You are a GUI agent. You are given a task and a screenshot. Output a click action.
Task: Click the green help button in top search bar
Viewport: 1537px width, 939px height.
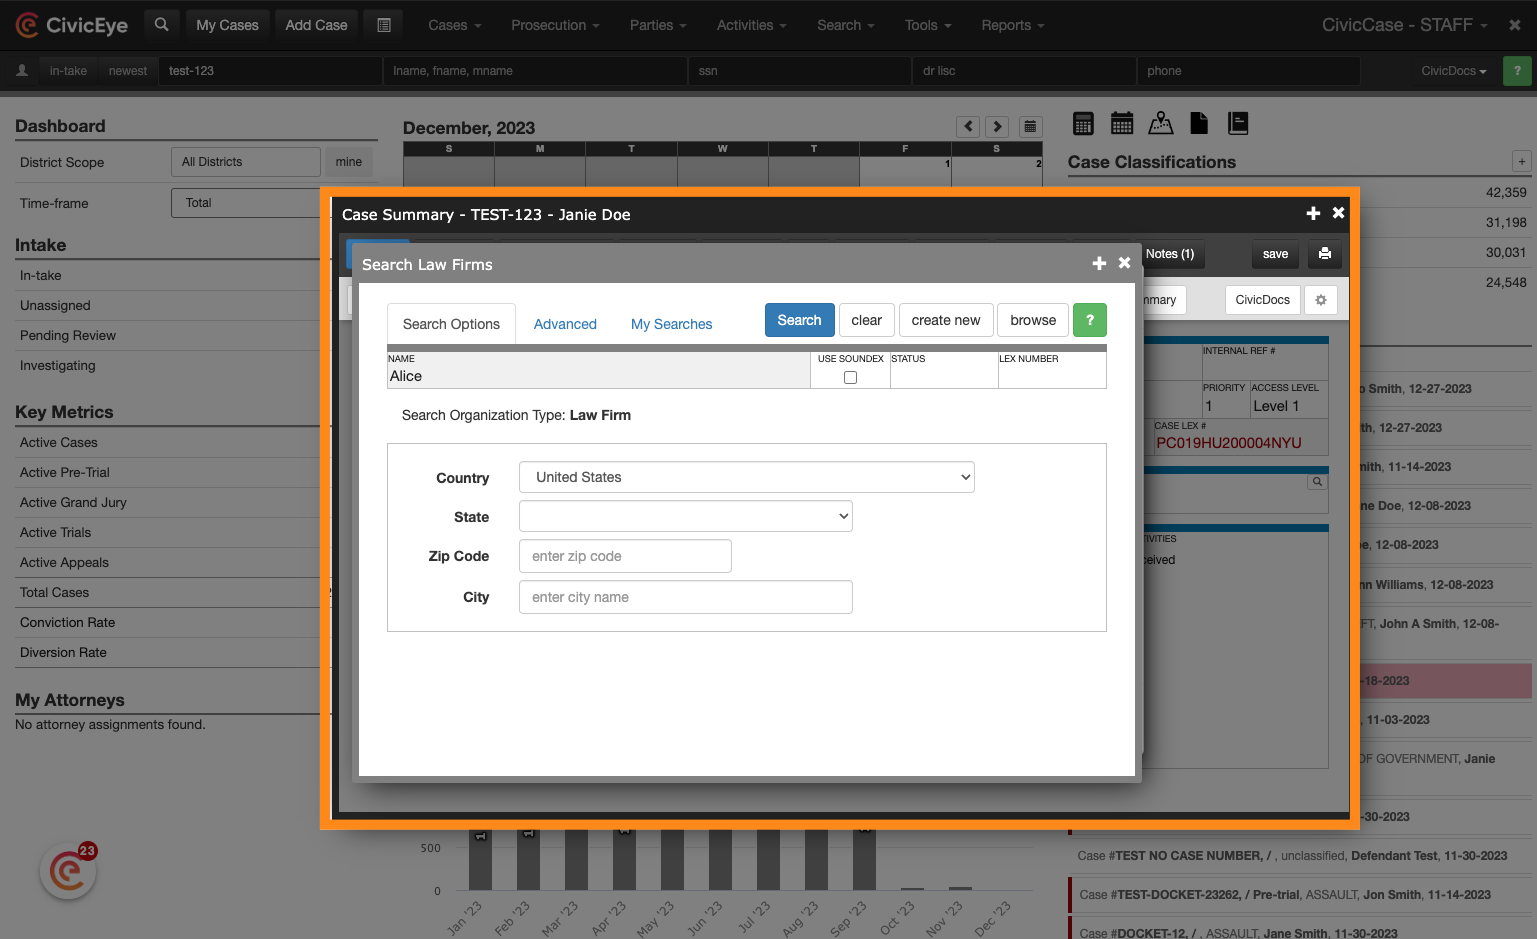point(1517,71)
